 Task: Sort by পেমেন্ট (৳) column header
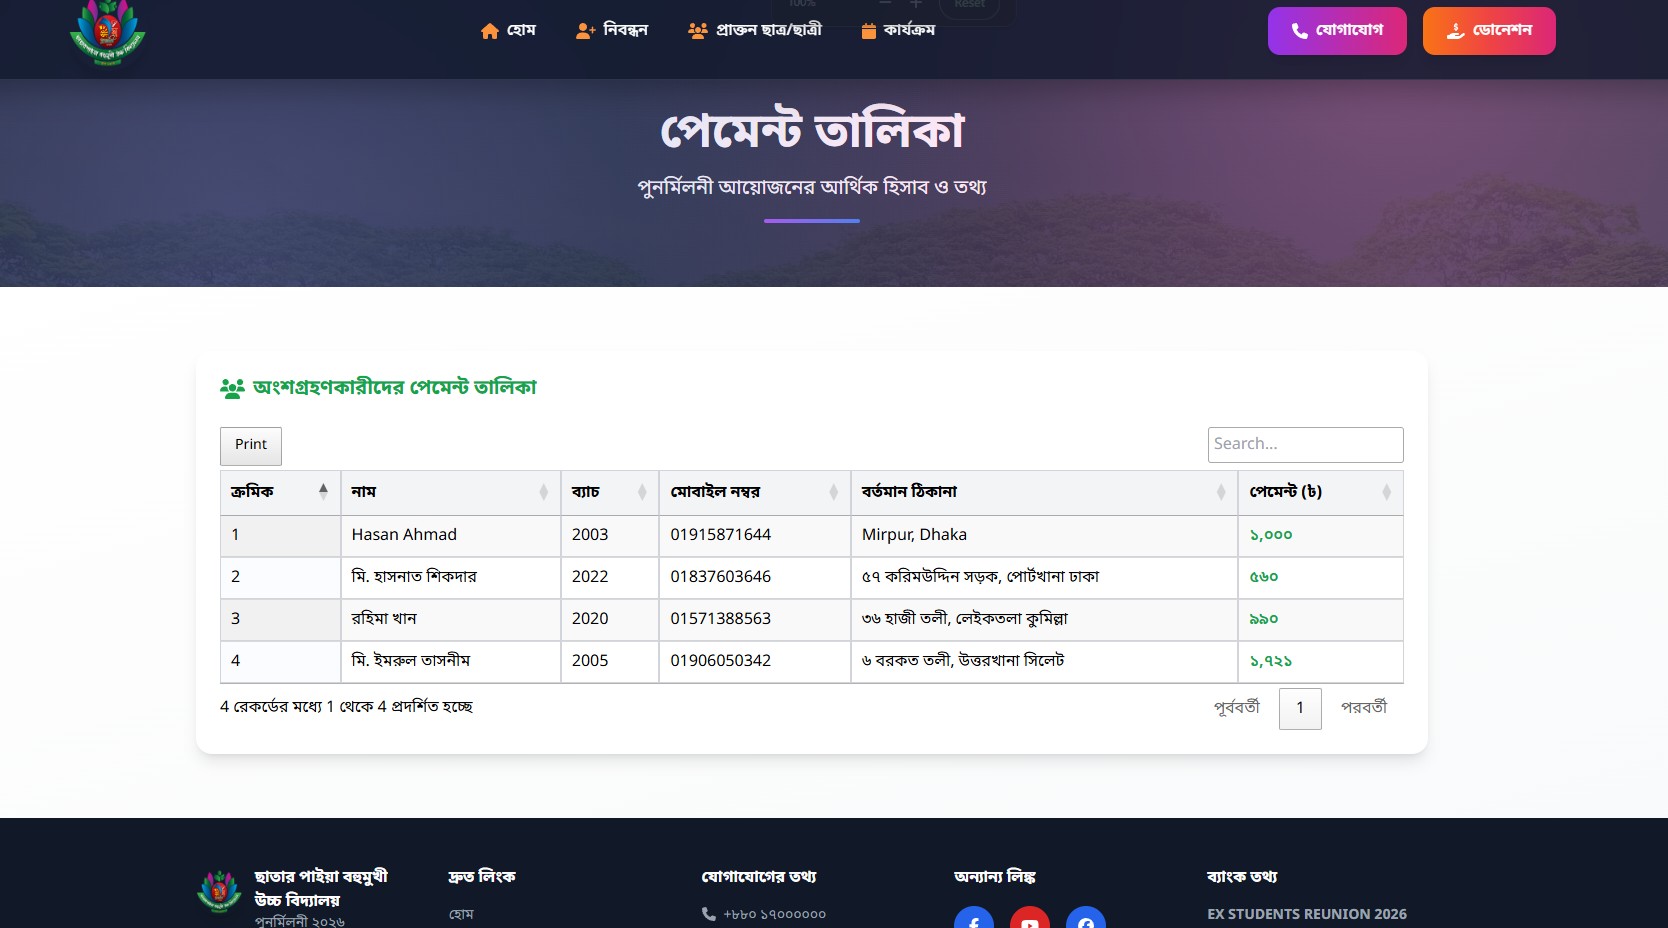(1319, 492)
